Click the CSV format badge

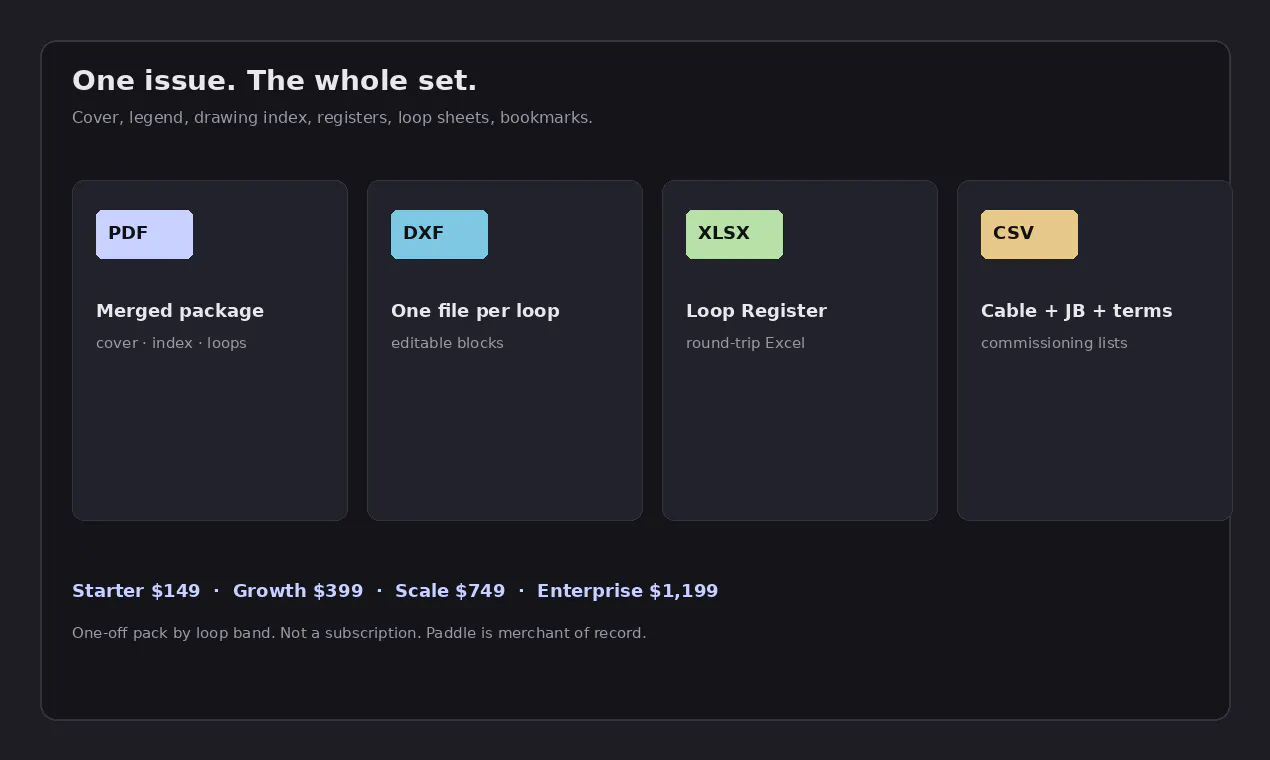point(1029,234)
